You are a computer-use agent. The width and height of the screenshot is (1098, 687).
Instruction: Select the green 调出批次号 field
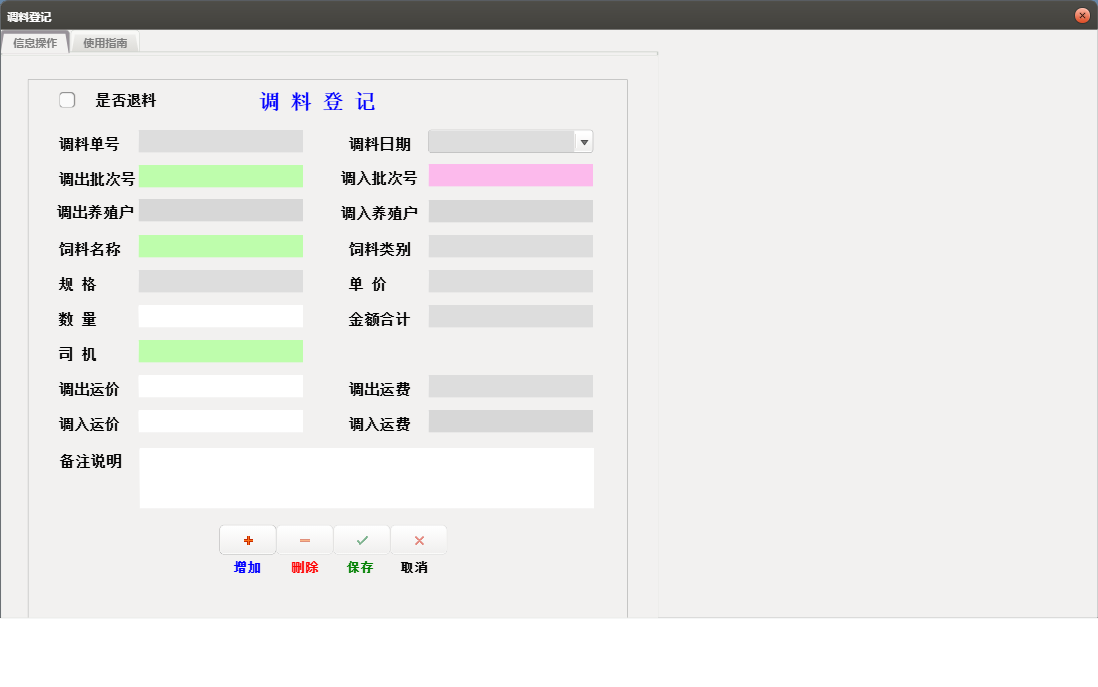pos(221,176)
